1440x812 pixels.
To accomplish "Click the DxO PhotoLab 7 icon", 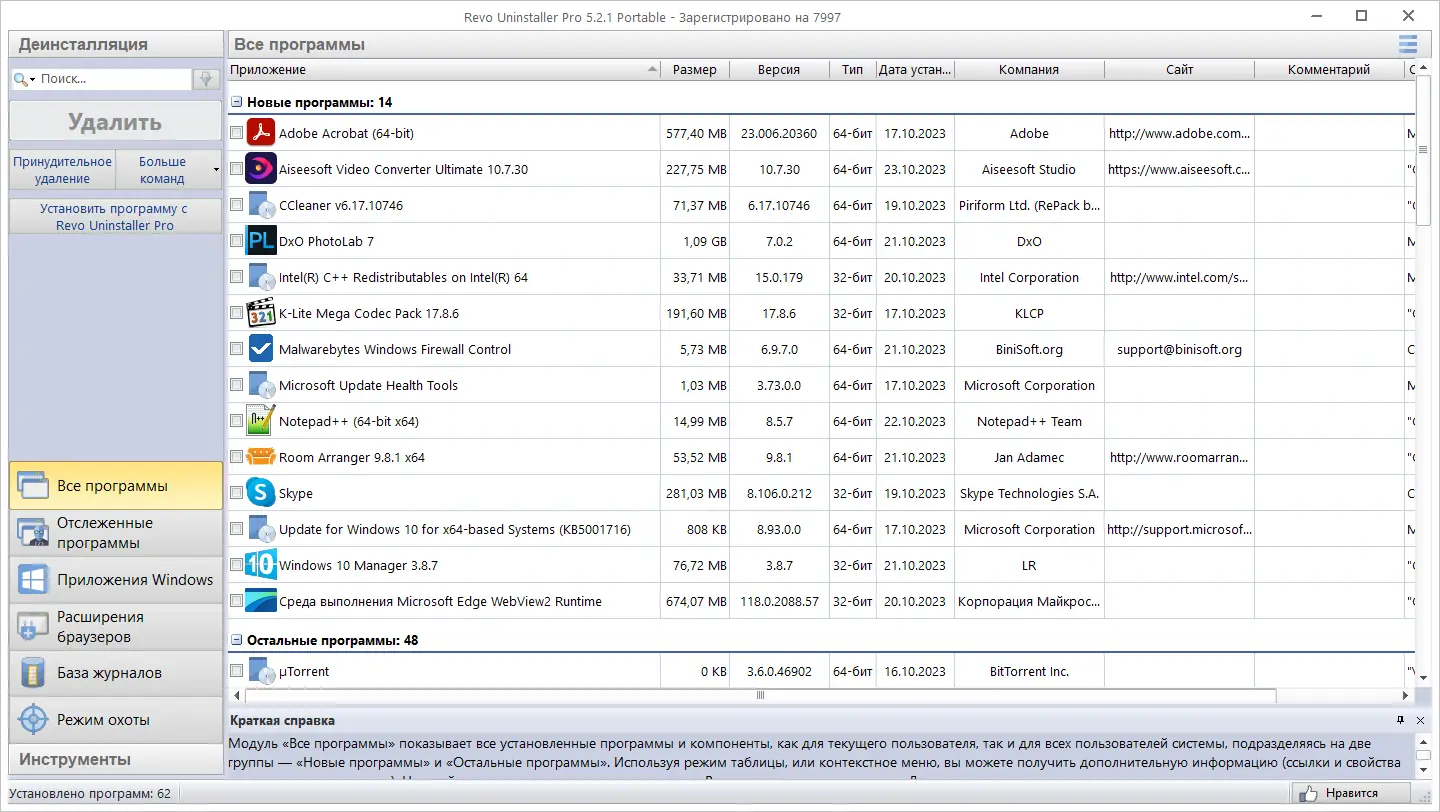I will (x=261, y=241).
